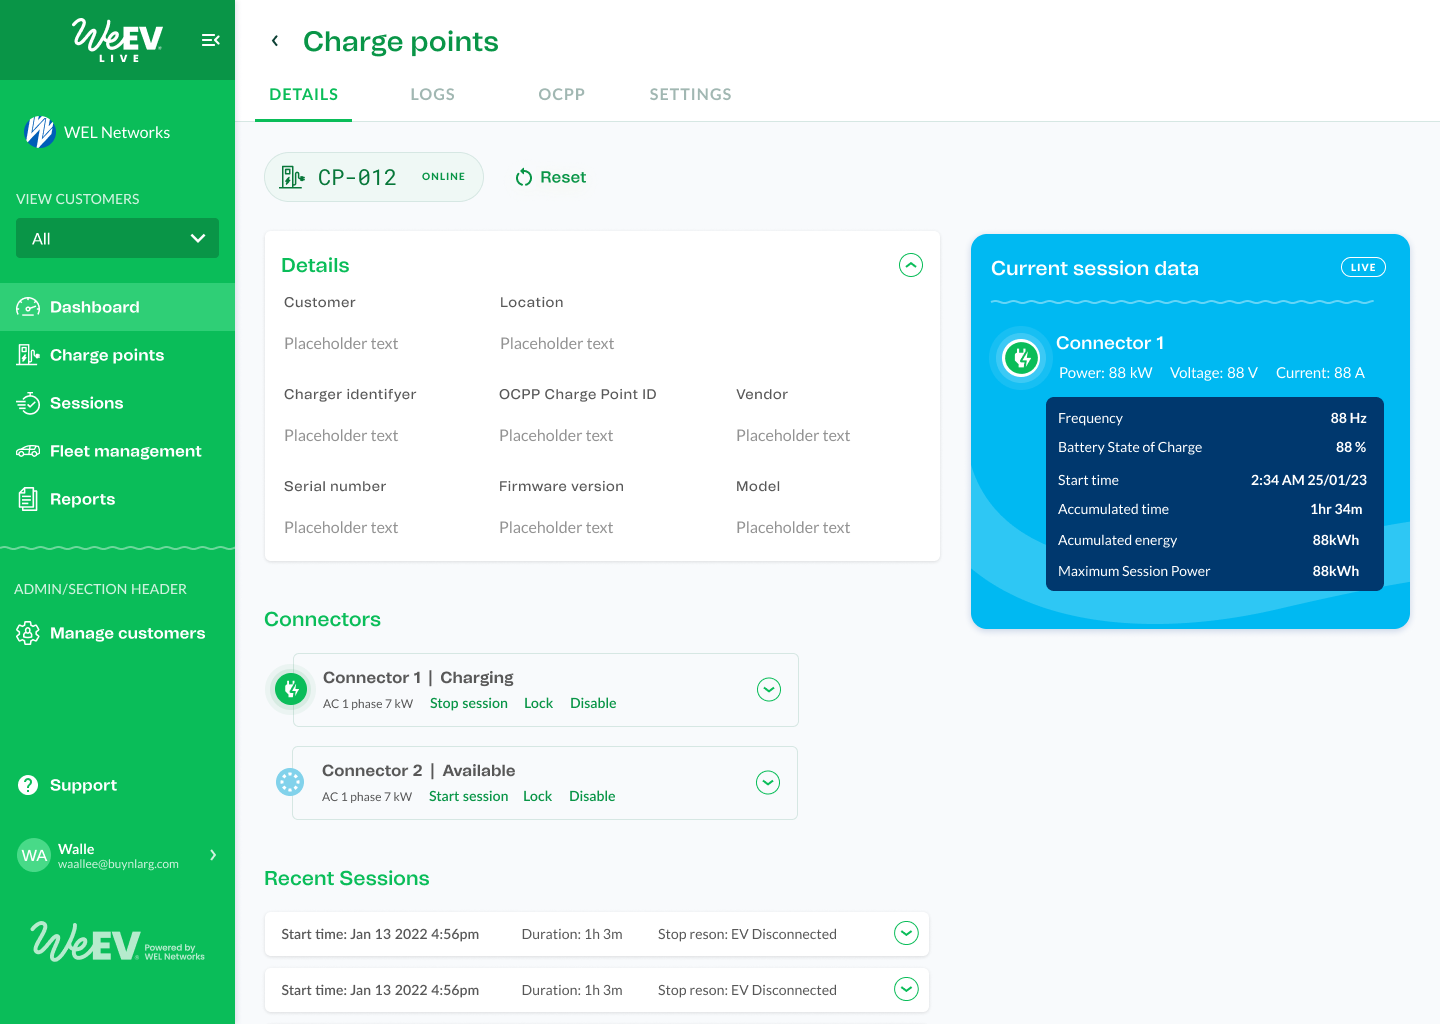The height and width of the screenshot is (1024, 1440).
Task: Switch to the LOGS tab
Action: [x=432, y=94]
